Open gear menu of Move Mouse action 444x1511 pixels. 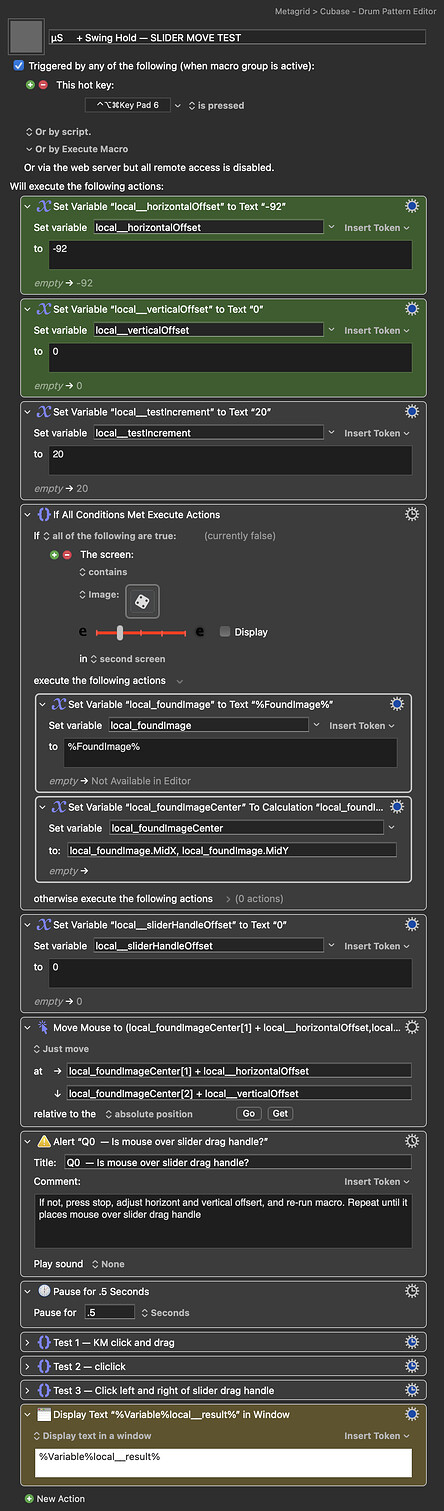[x=411, y=1027]
